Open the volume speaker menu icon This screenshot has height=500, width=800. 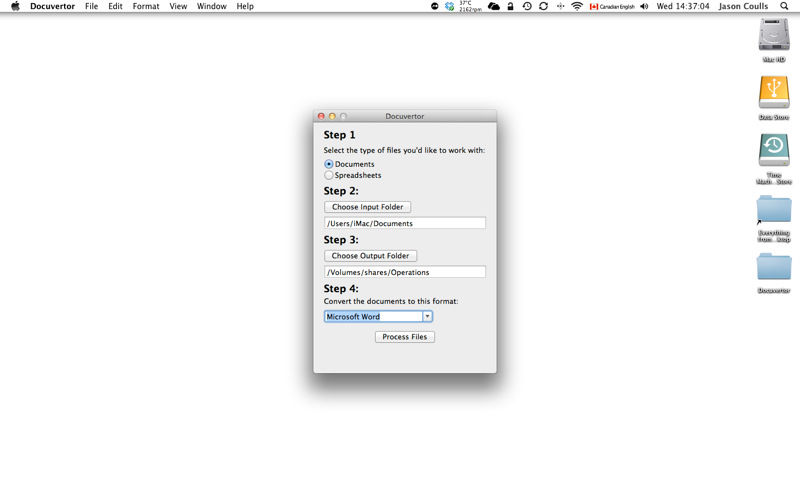coord(644,6)
